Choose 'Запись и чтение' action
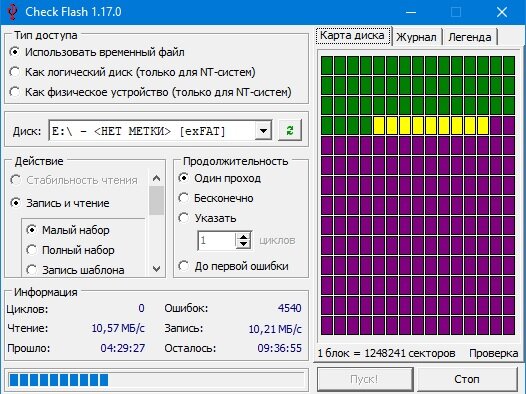526x394 pixels. pyautogui.click(x=60, y=203)
